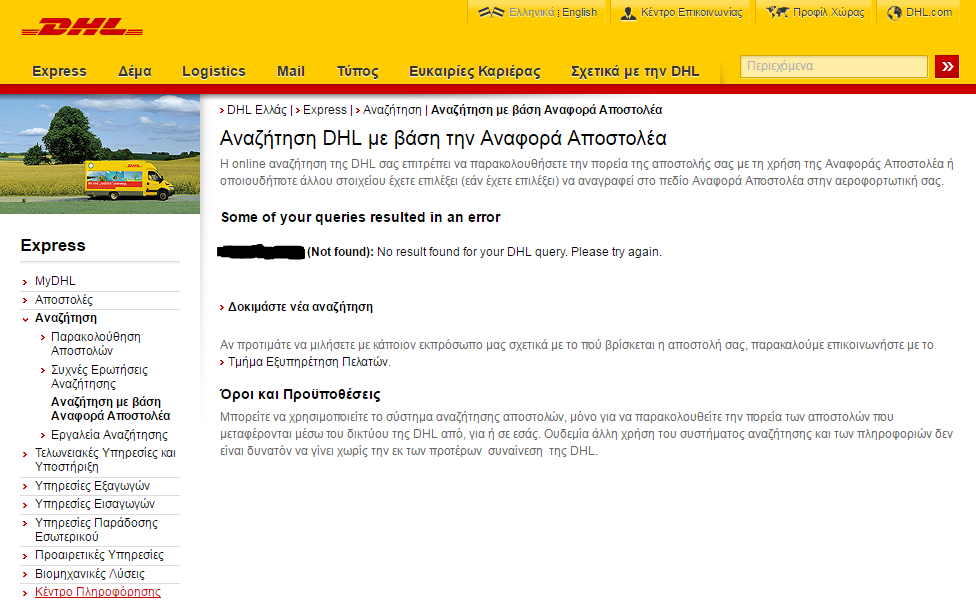Open Συχνές Ερωτήσεις Αναζήτησης sidebar item
976x602 pixels.
100,377
